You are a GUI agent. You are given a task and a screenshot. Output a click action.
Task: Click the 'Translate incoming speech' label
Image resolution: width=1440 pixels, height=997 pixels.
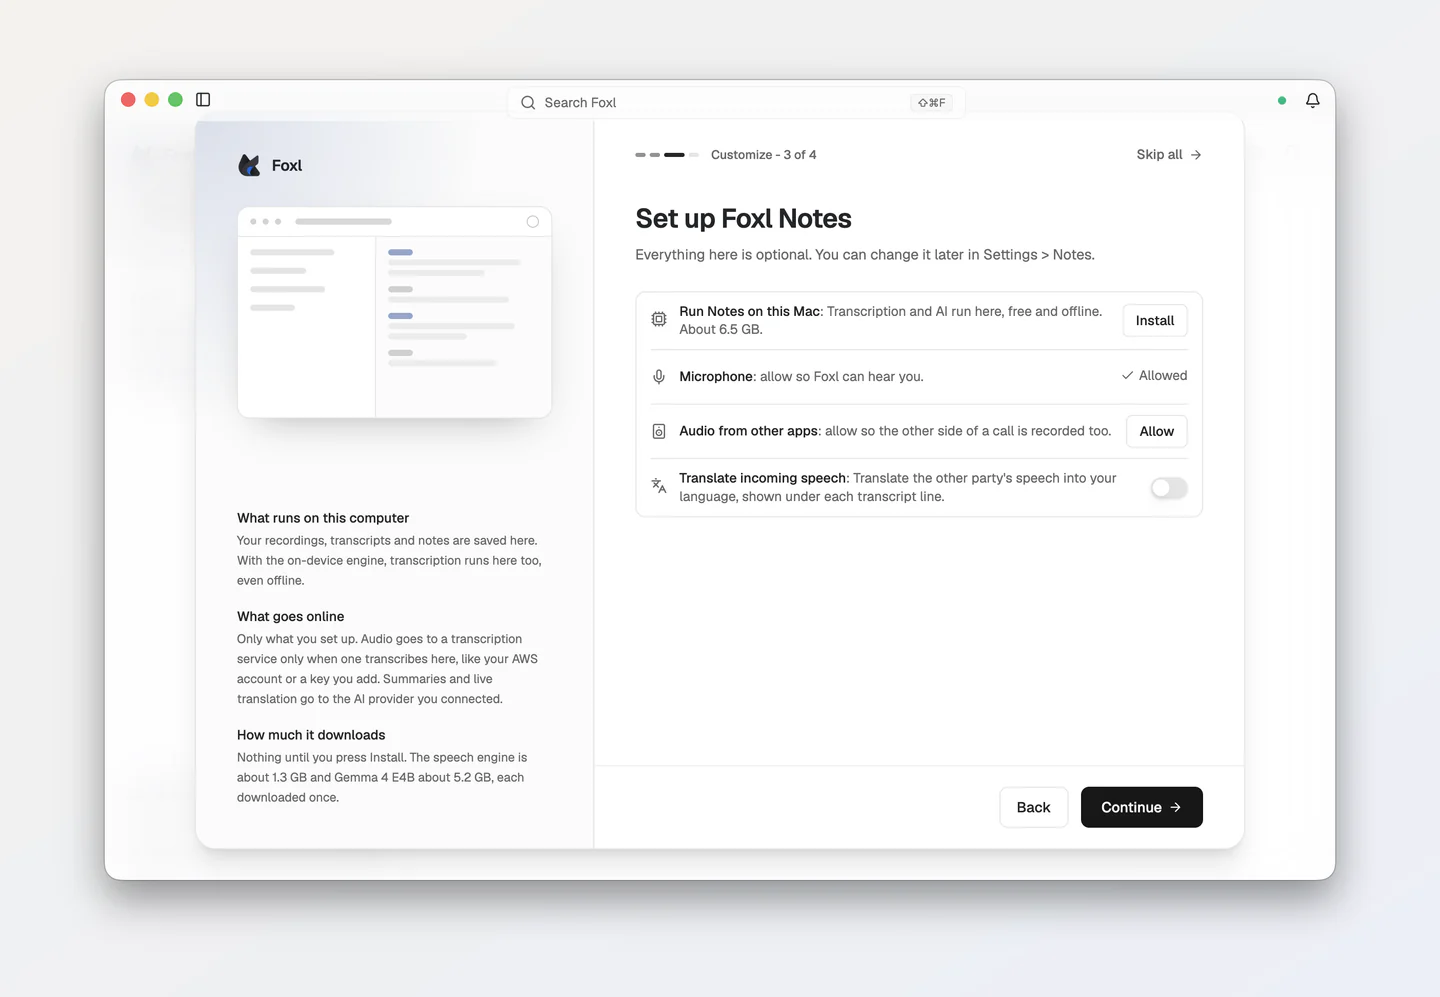(762, 478)
